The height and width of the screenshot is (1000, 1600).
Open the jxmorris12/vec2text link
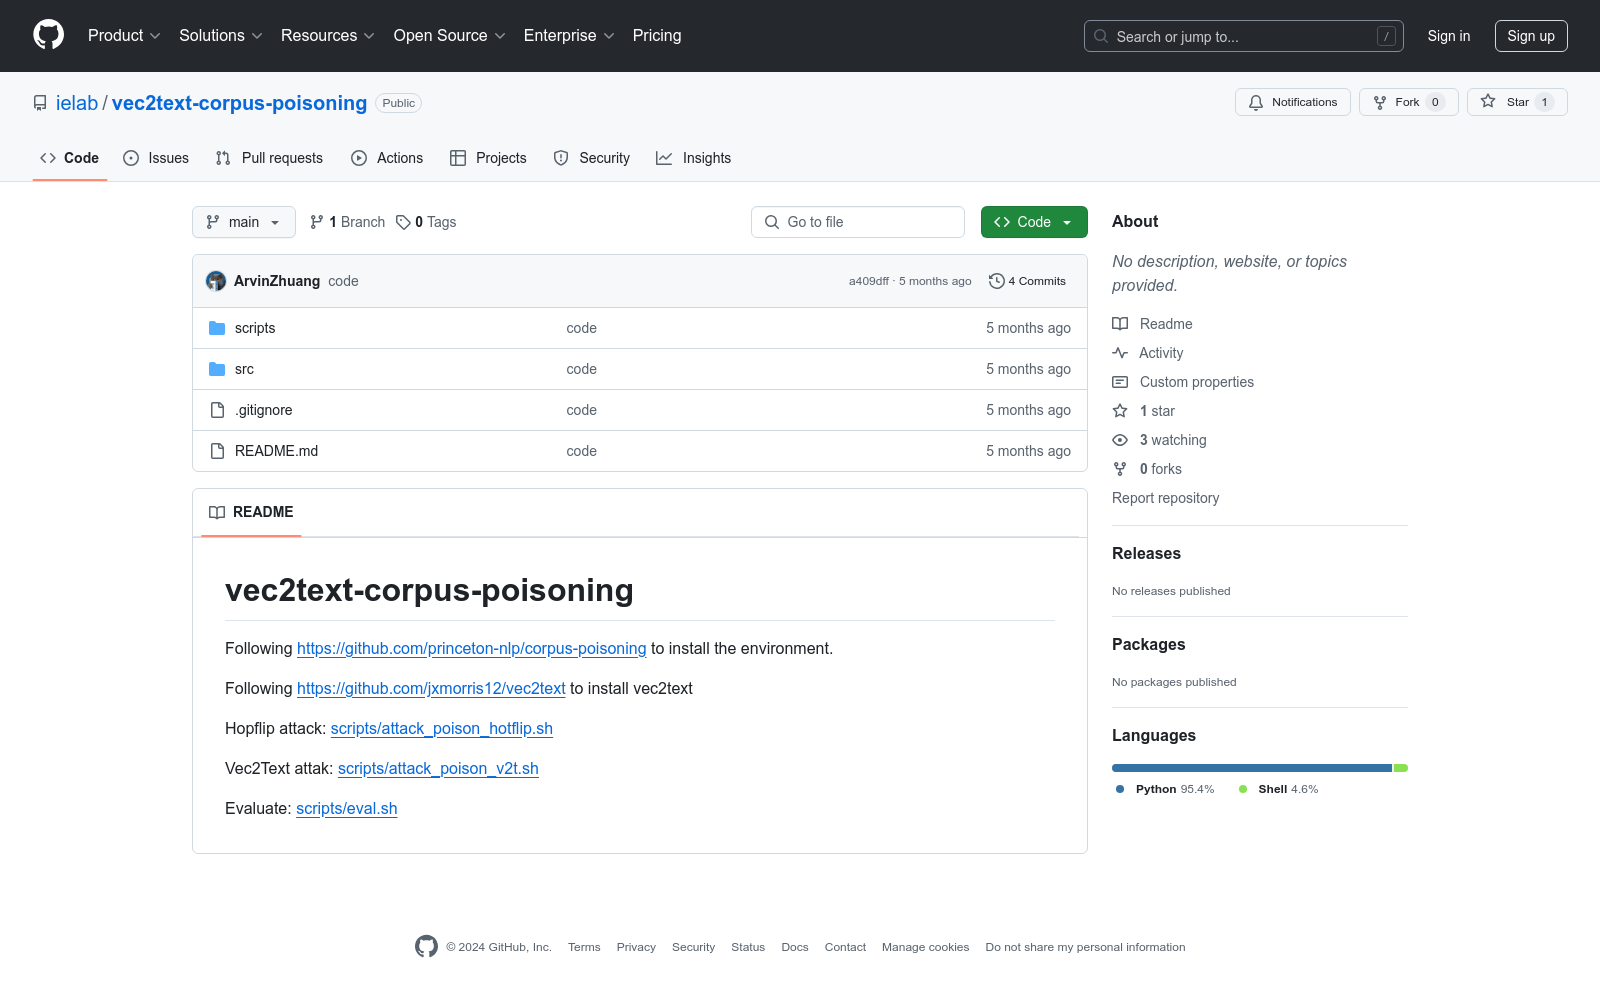click(431, 689)
